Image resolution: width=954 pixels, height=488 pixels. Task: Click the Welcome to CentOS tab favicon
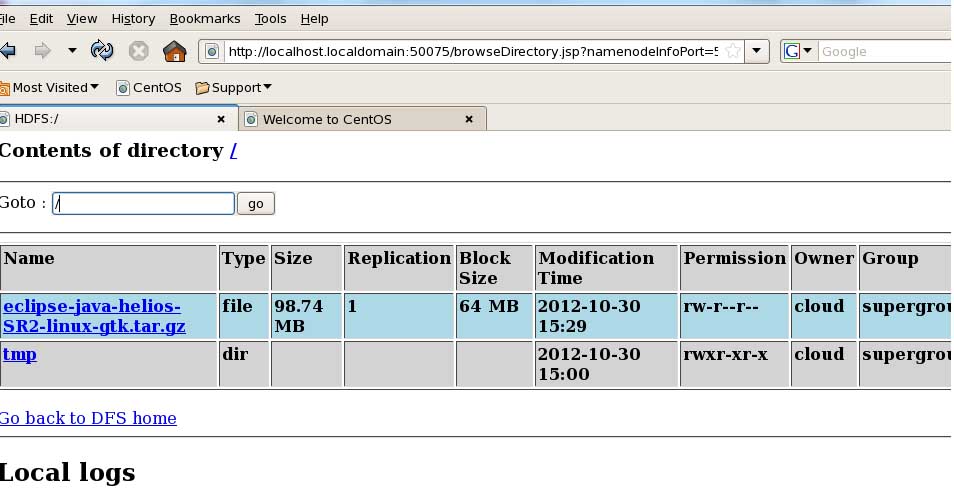tap(250, 120)
